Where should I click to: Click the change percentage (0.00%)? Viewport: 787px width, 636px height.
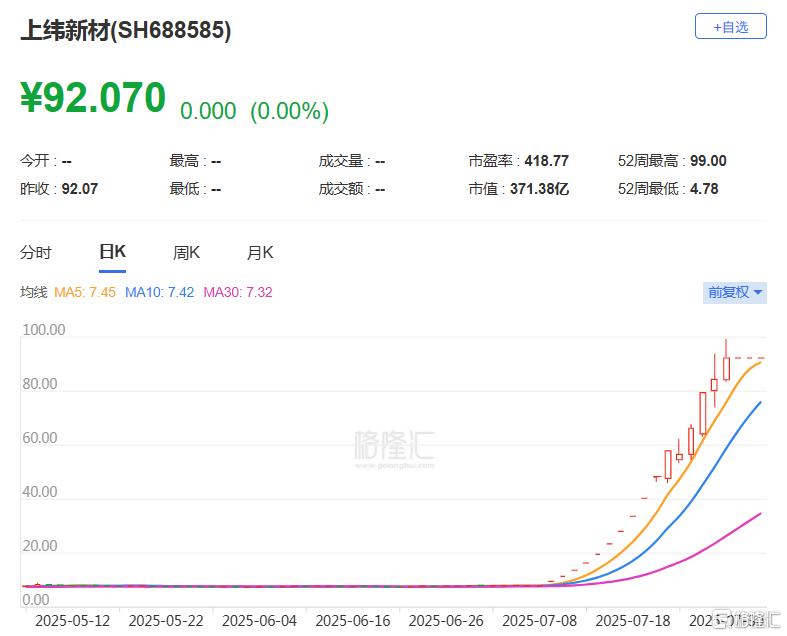pyautogui.click(x=290, y=110)
